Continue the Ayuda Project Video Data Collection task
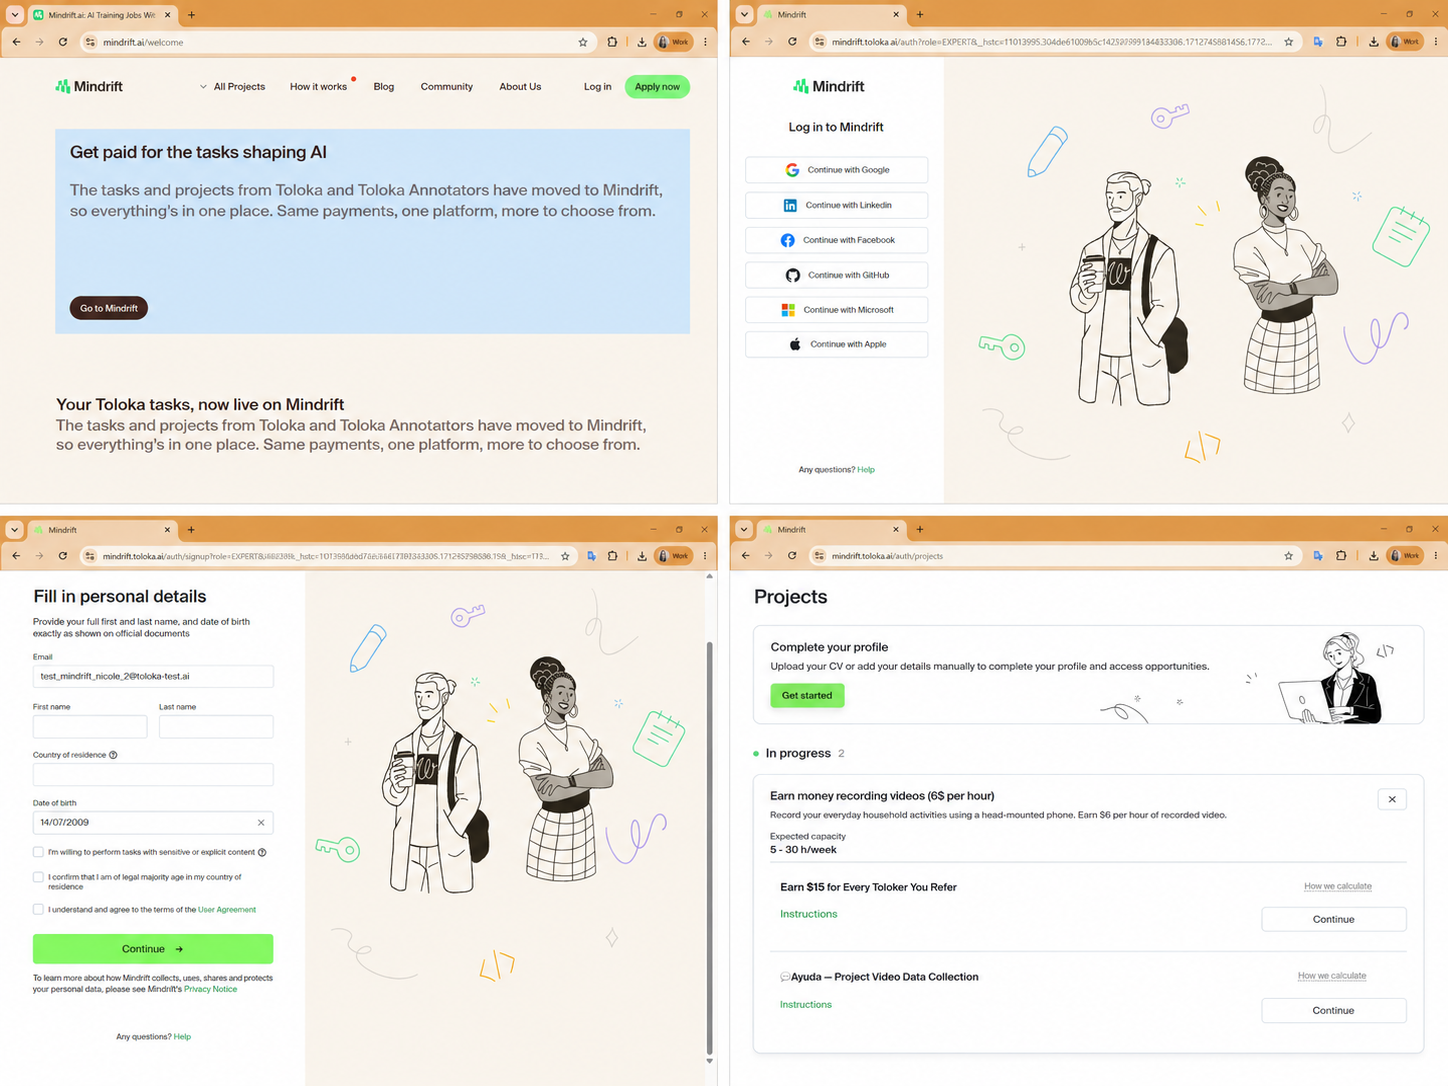This screenshot has height=1086, width=1448. click(1334, 1010)
